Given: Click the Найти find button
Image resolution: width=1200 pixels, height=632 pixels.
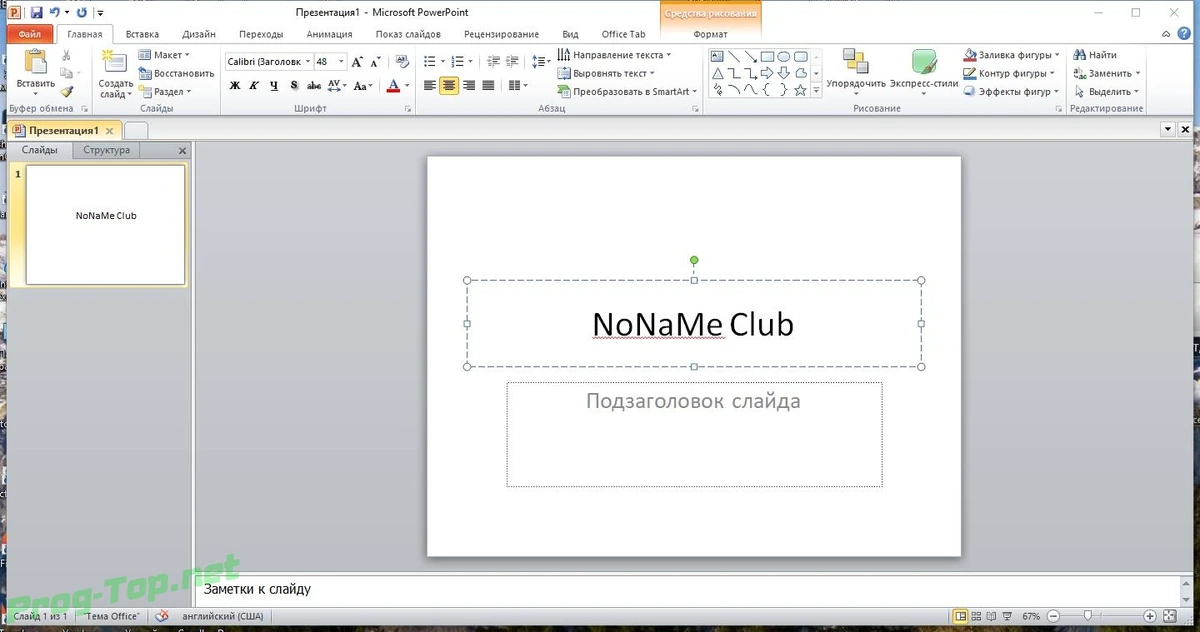Looking at the screenshot, I should coord(1095,55).
